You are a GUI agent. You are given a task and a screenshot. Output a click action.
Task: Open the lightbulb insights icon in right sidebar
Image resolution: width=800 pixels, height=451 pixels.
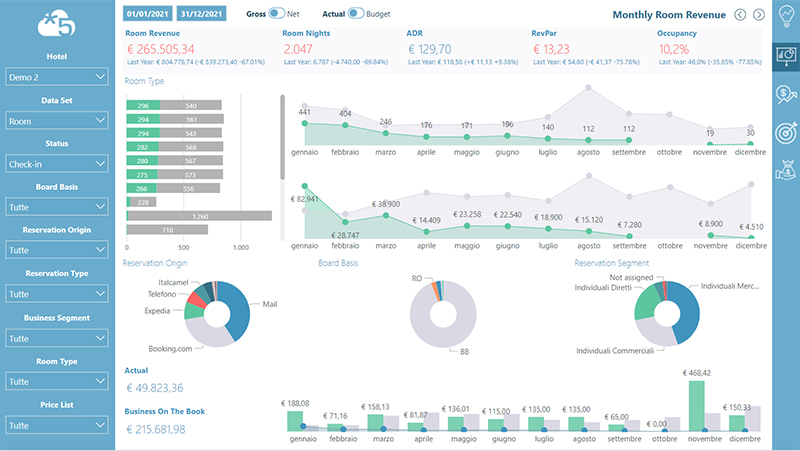coord(786,15)
